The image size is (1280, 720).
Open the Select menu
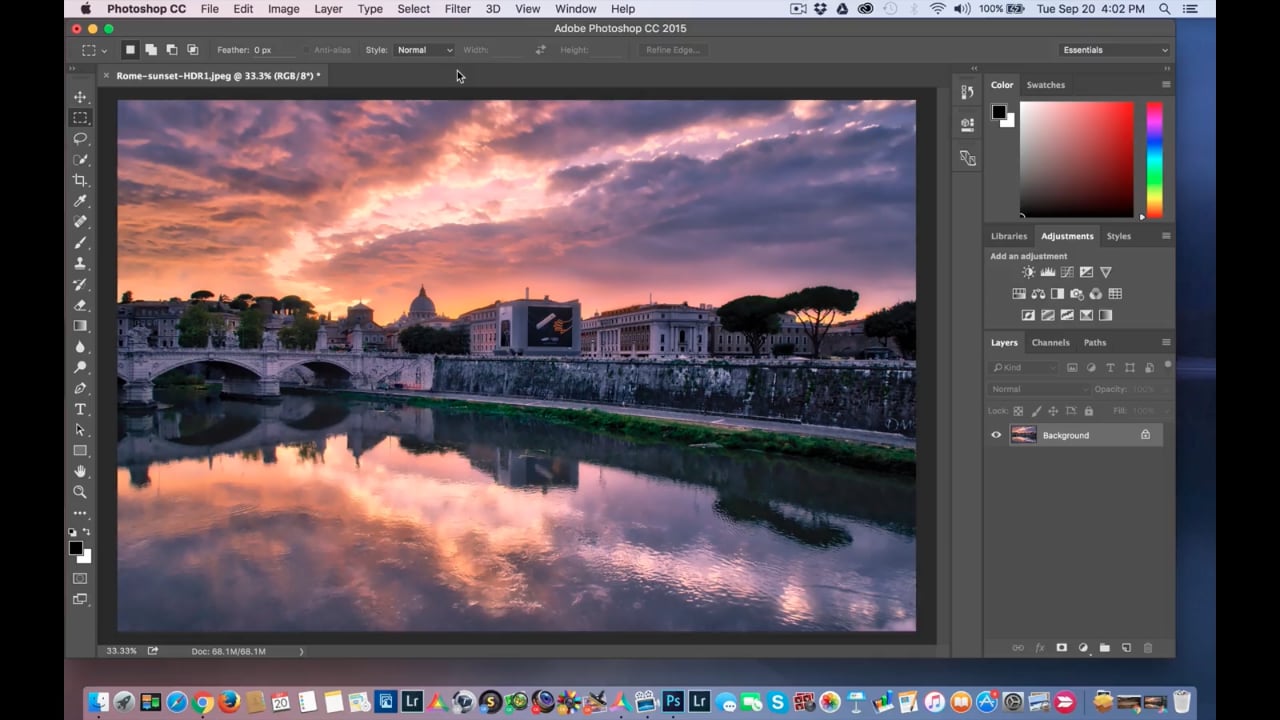click(413, 9)
